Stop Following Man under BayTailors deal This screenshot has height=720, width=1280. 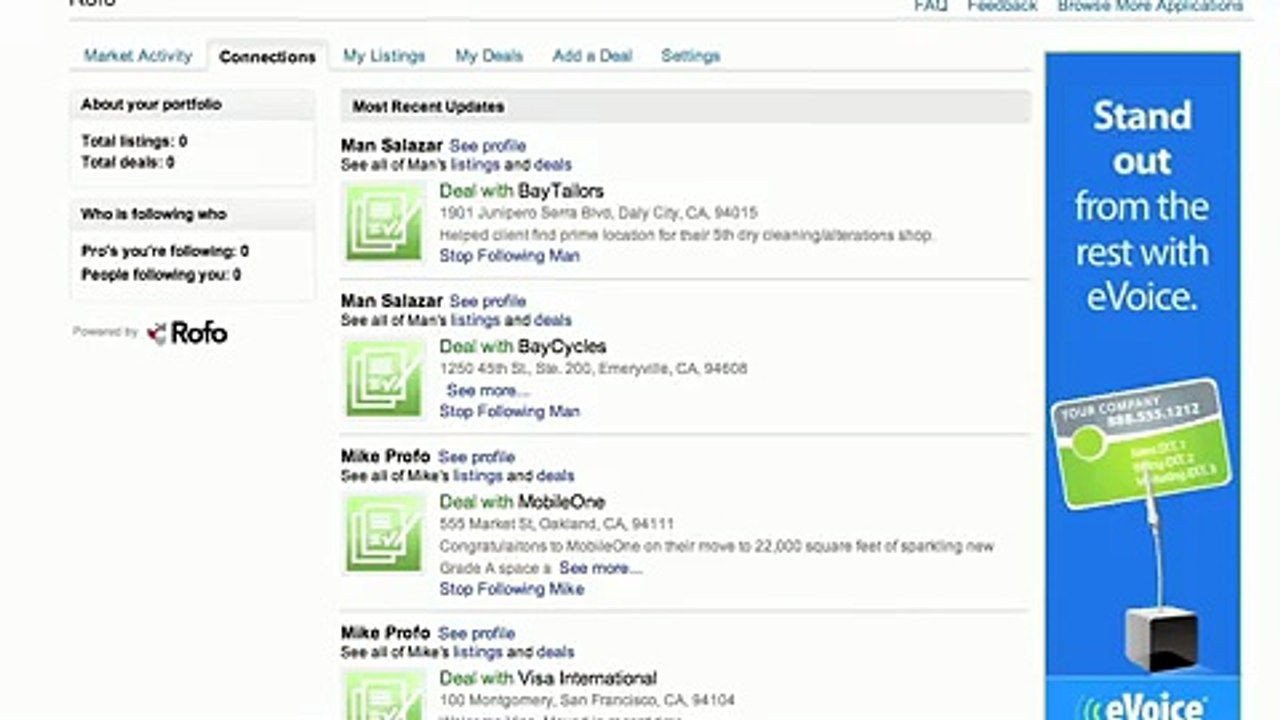(x=509, y=256)
